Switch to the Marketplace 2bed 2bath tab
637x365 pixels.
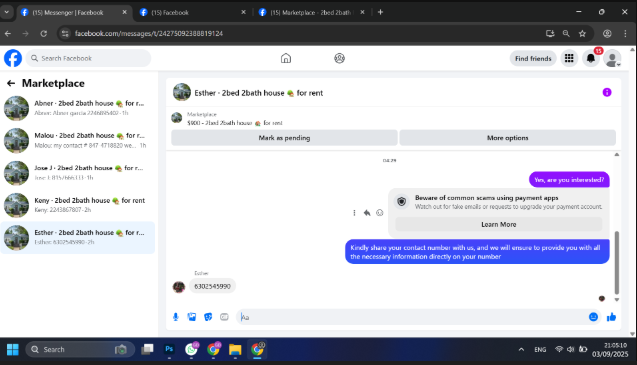312,13
